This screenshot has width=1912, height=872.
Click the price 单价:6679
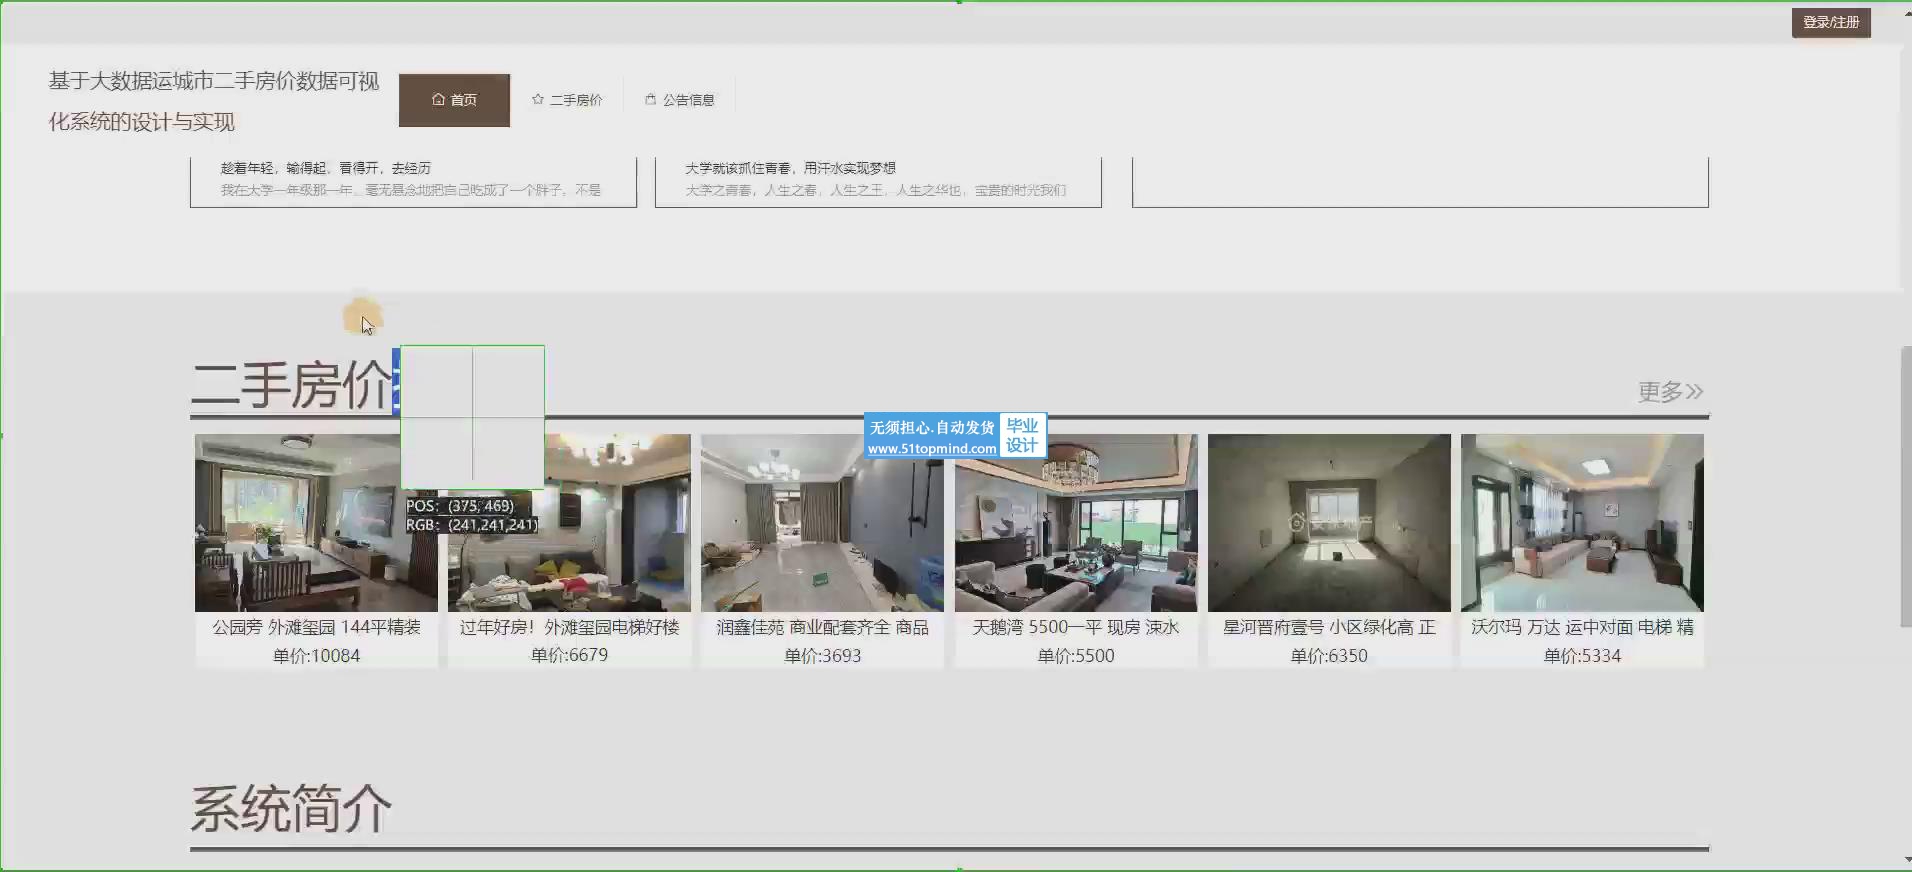click(x=569, y=656)
